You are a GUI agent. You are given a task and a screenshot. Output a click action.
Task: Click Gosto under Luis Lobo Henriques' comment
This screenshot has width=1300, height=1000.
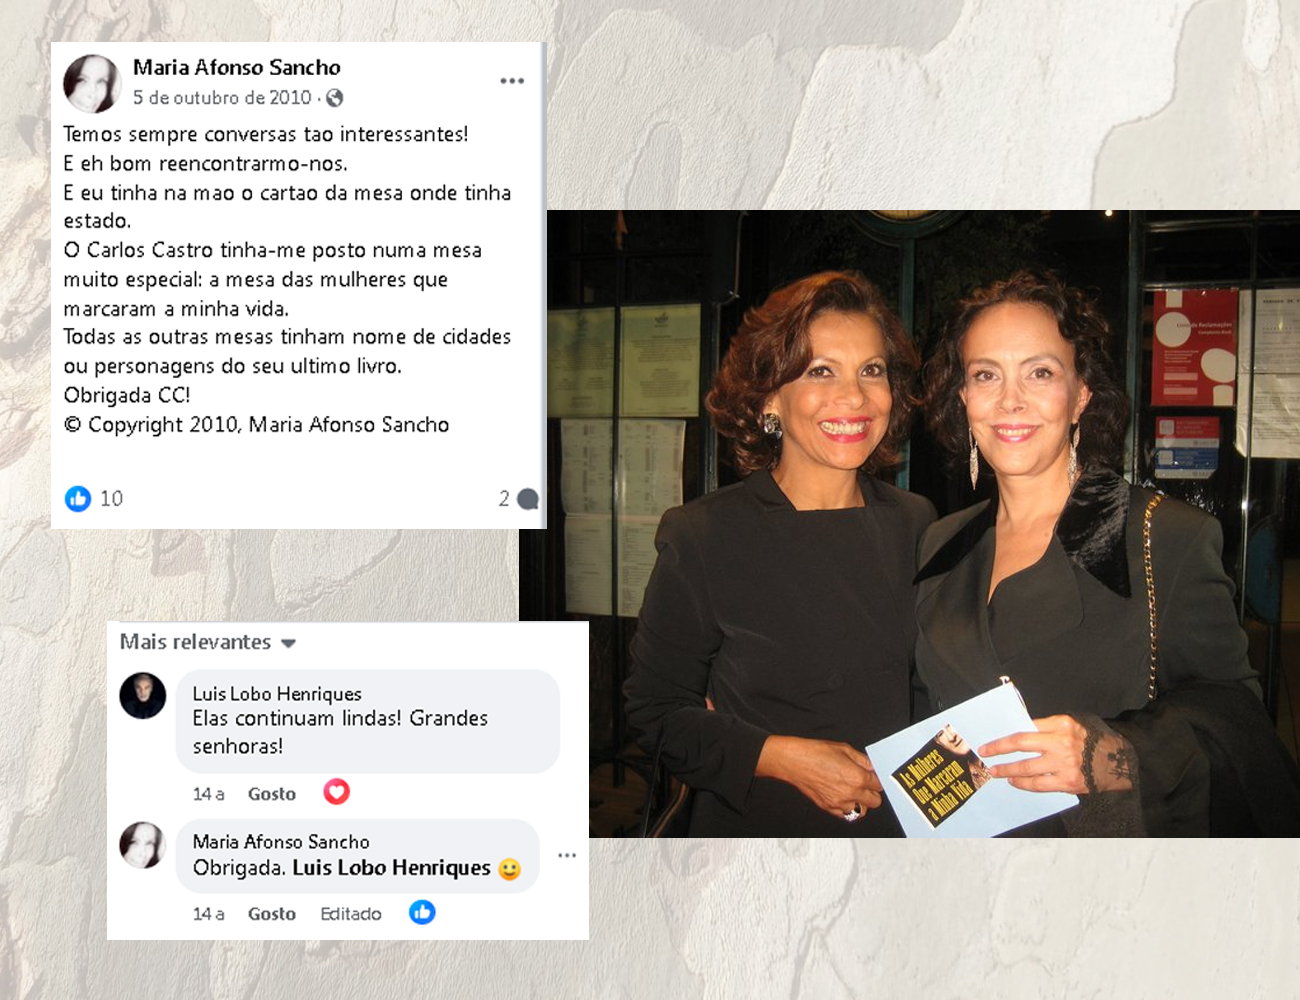click(272, 794)
